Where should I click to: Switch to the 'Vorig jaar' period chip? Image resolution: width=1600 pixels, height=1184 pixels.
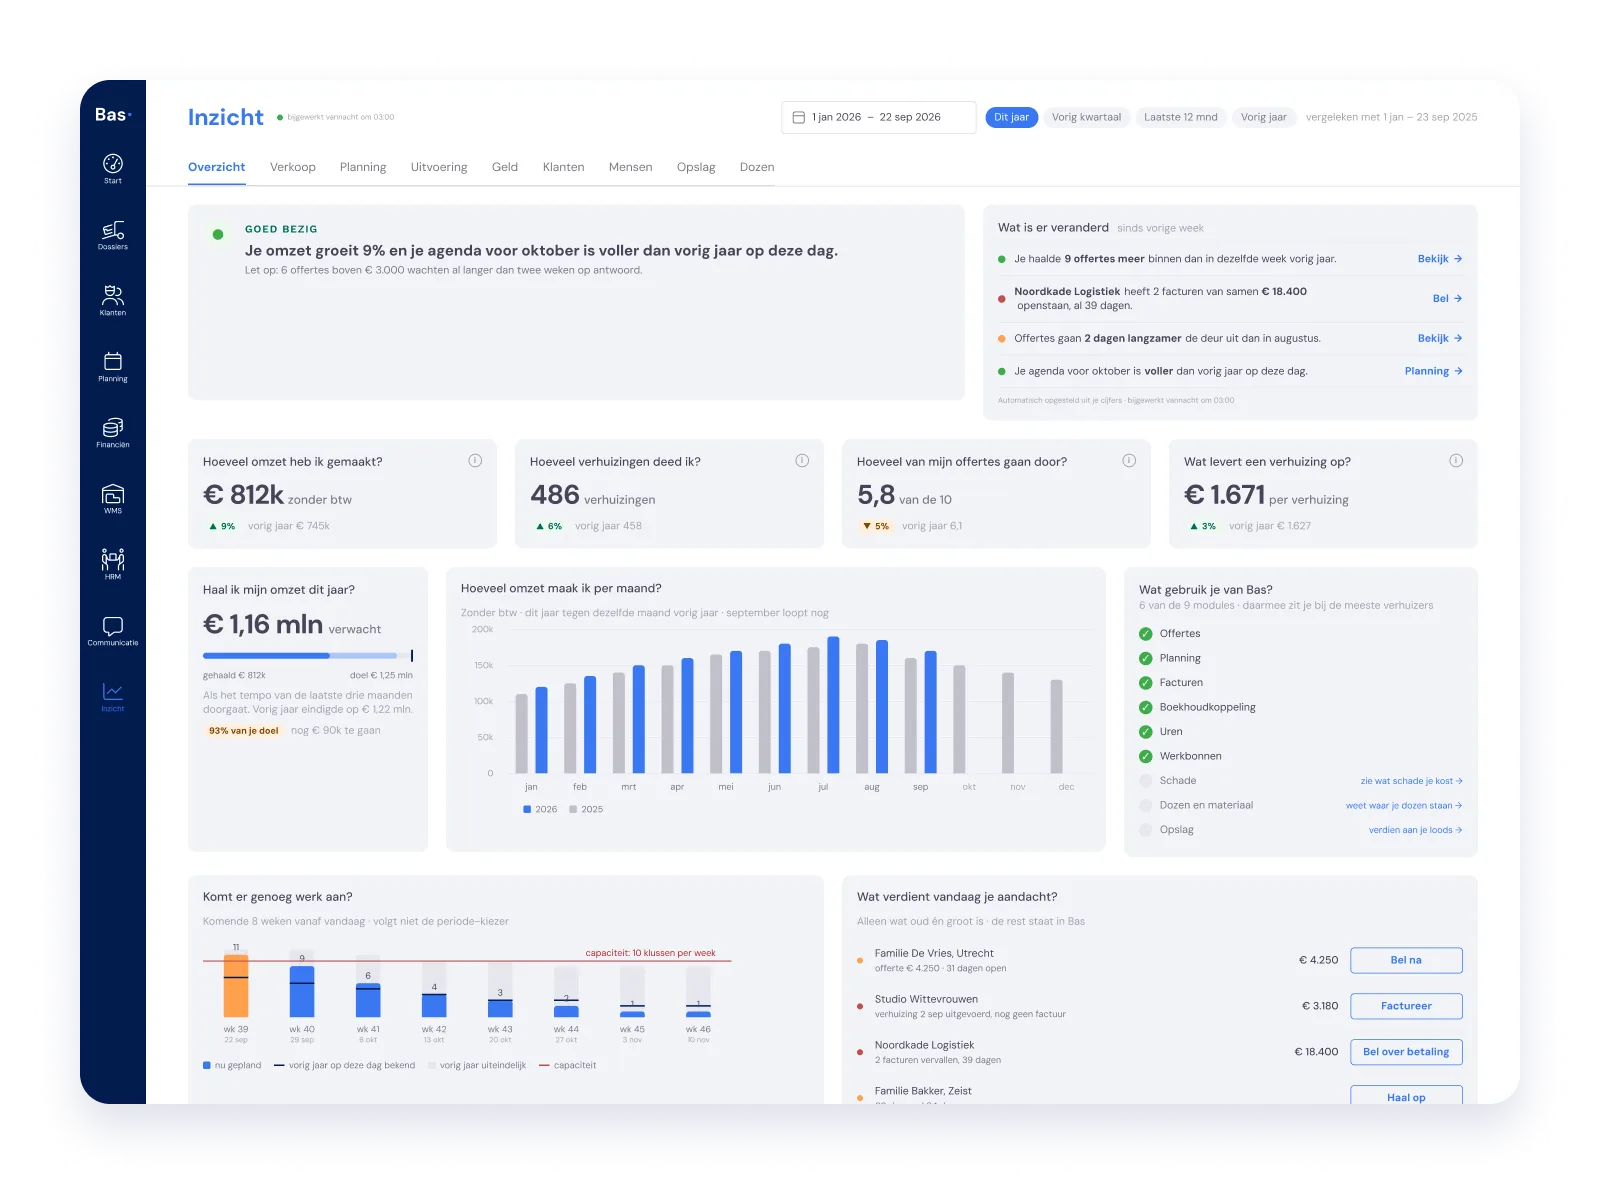click(1264, 117)
